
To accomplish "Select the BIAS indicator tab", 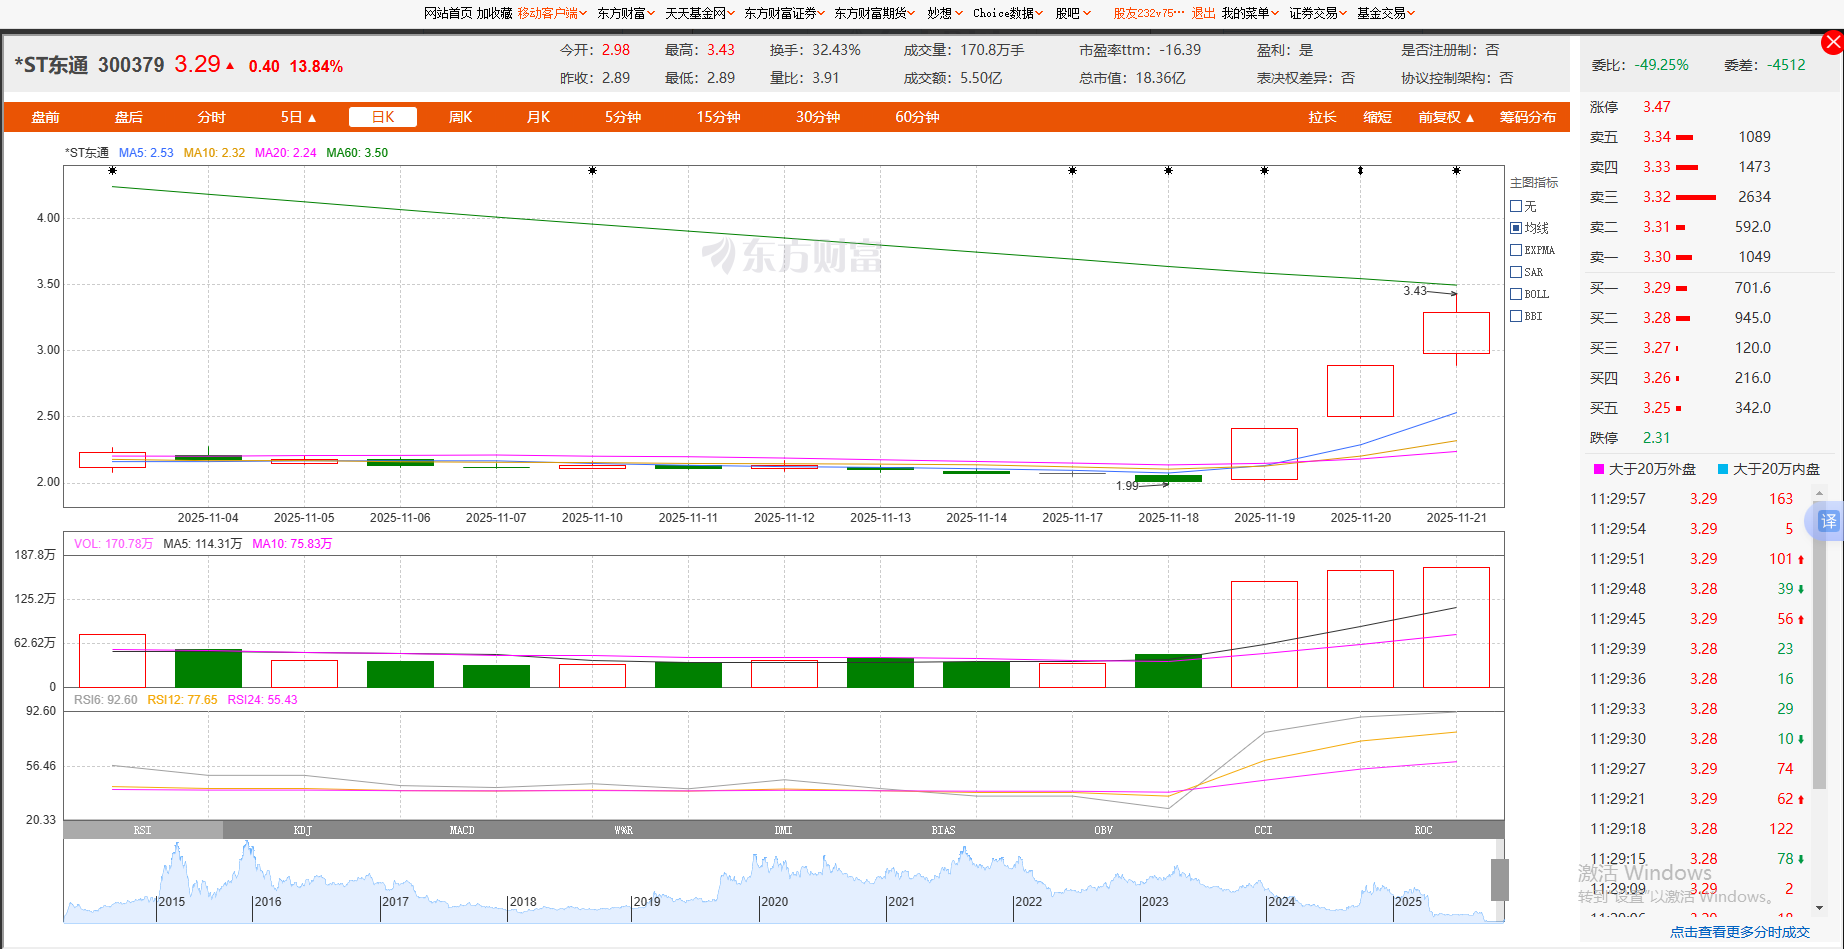I will tap(943, 830).
